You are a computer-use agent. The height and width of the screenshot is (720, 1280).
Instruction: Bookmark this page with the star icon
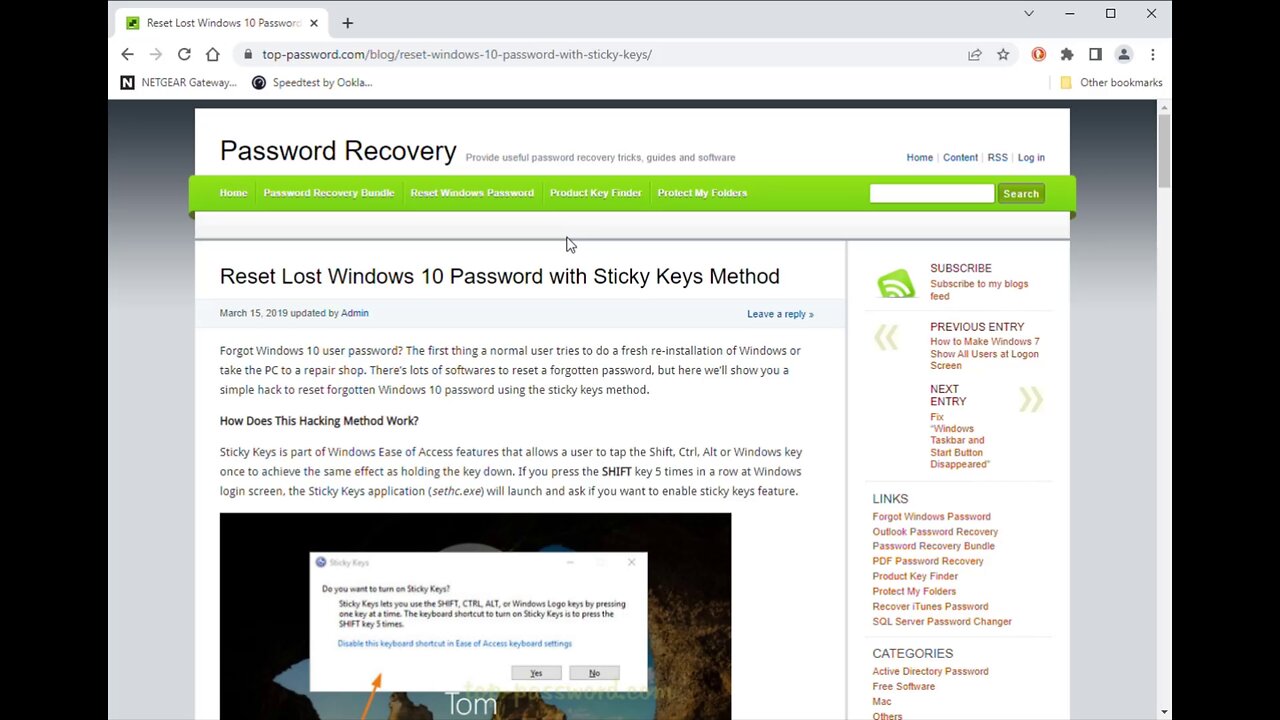1003,55
